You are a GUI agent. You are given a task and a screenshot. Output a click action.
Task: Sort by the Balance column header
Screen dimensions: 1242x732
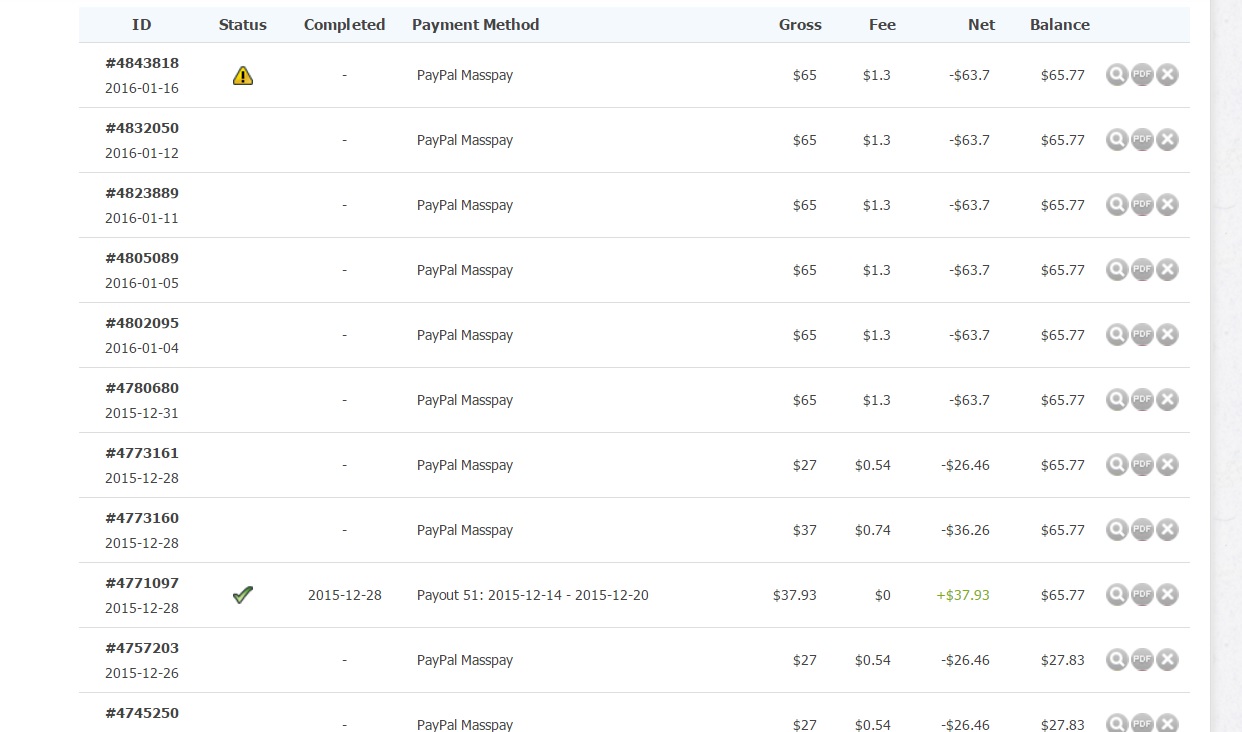(1059, 25)
